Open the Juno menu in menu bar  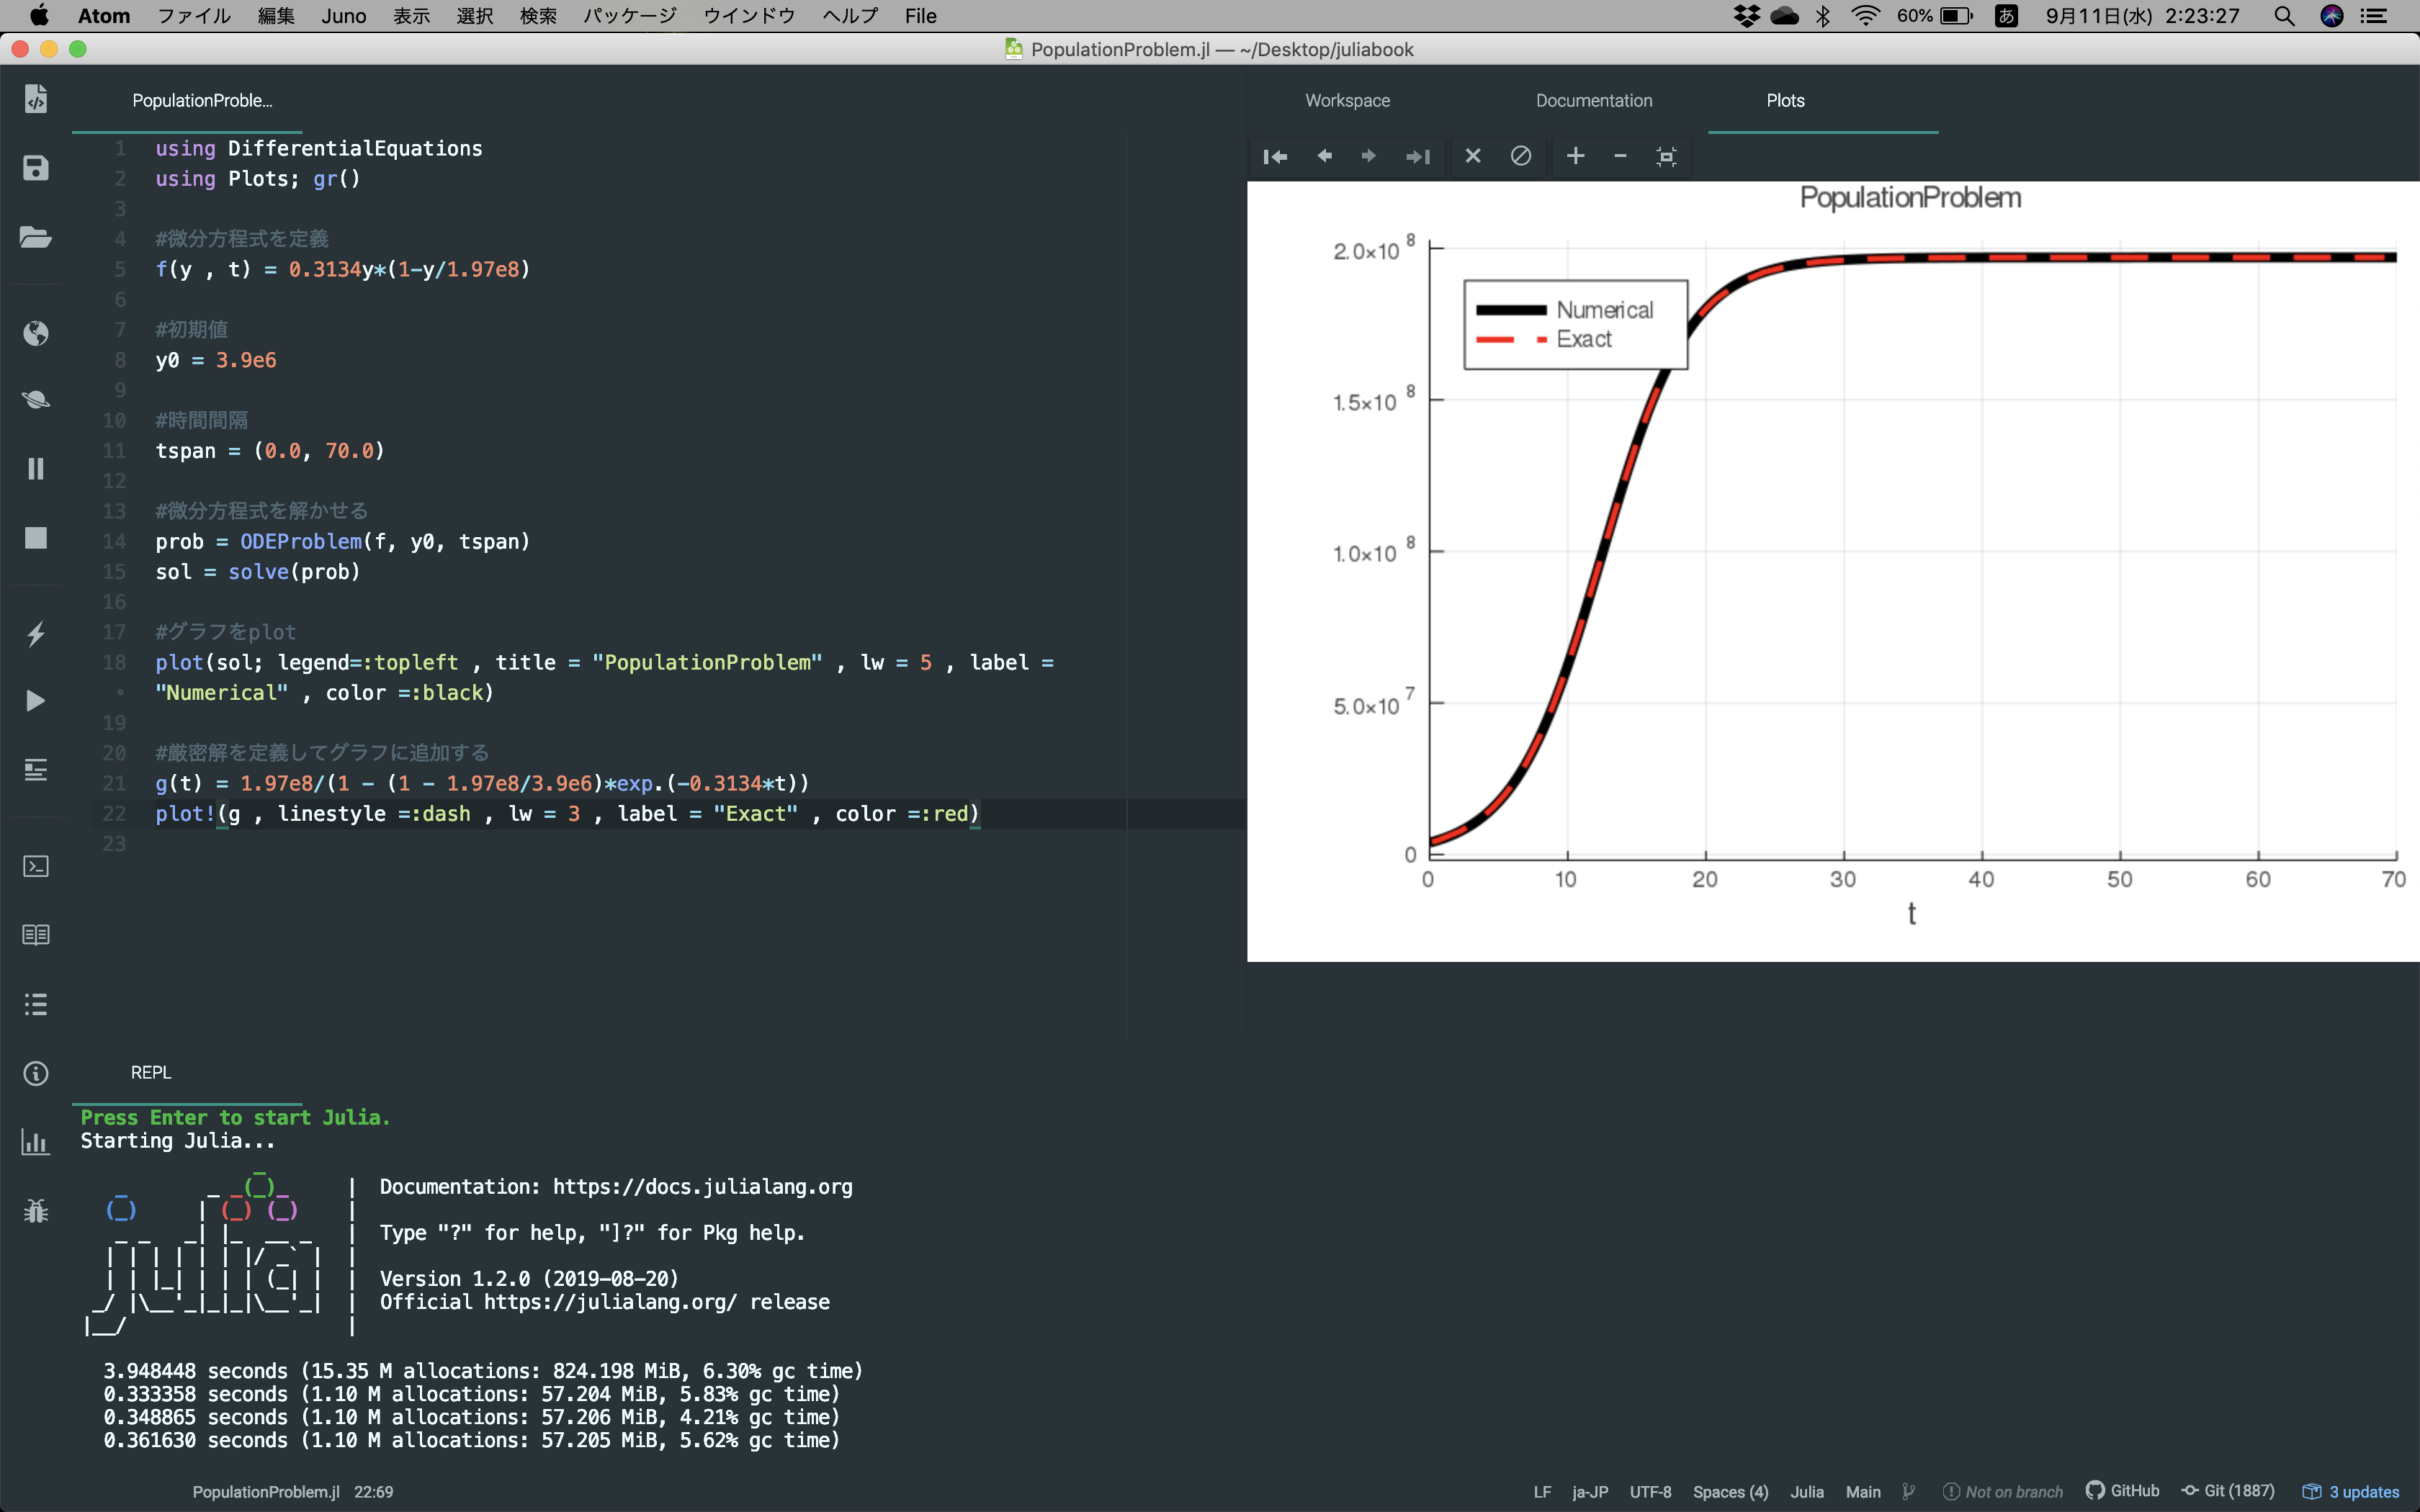point(343,16)
